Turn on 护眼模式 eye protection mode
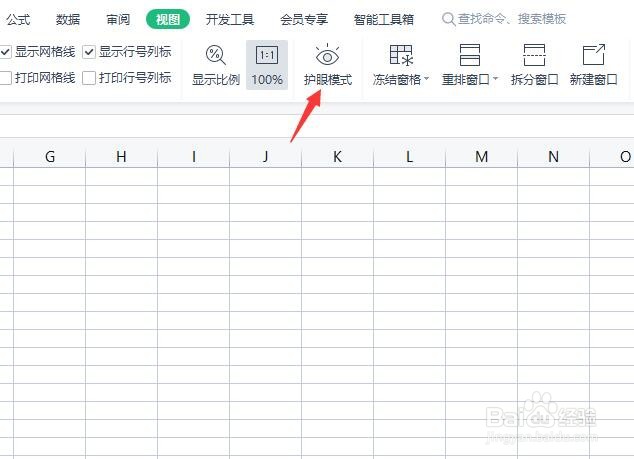This screenshot has height=459, width=634. 328,65
